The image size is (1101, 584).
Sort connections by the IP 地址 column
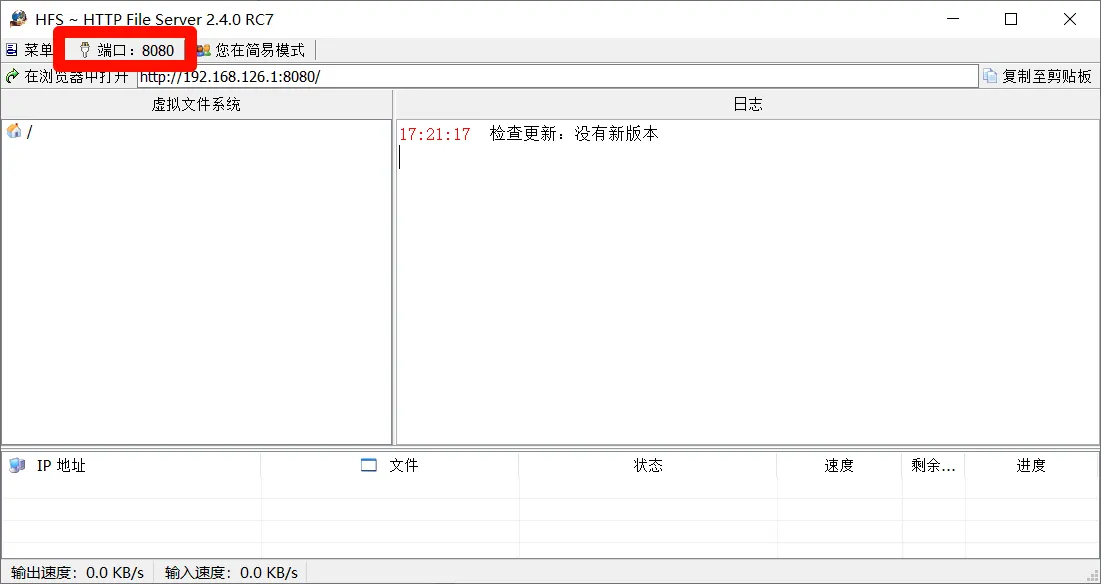pyautogui.click(x=60, y=465)
